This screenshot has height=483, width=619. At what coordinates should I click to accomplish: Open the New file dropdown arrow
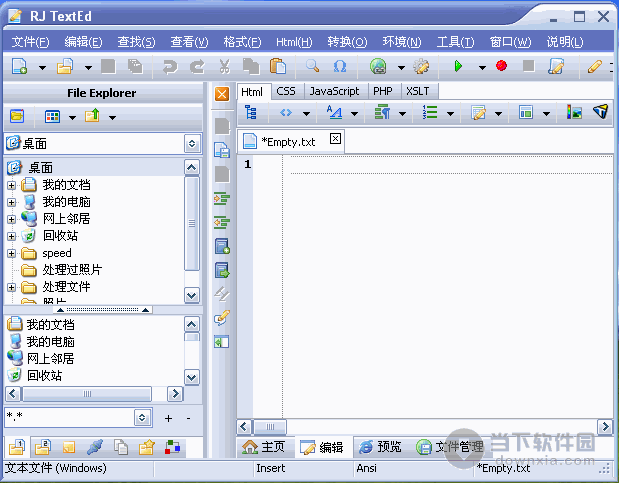tap(42, 68)
